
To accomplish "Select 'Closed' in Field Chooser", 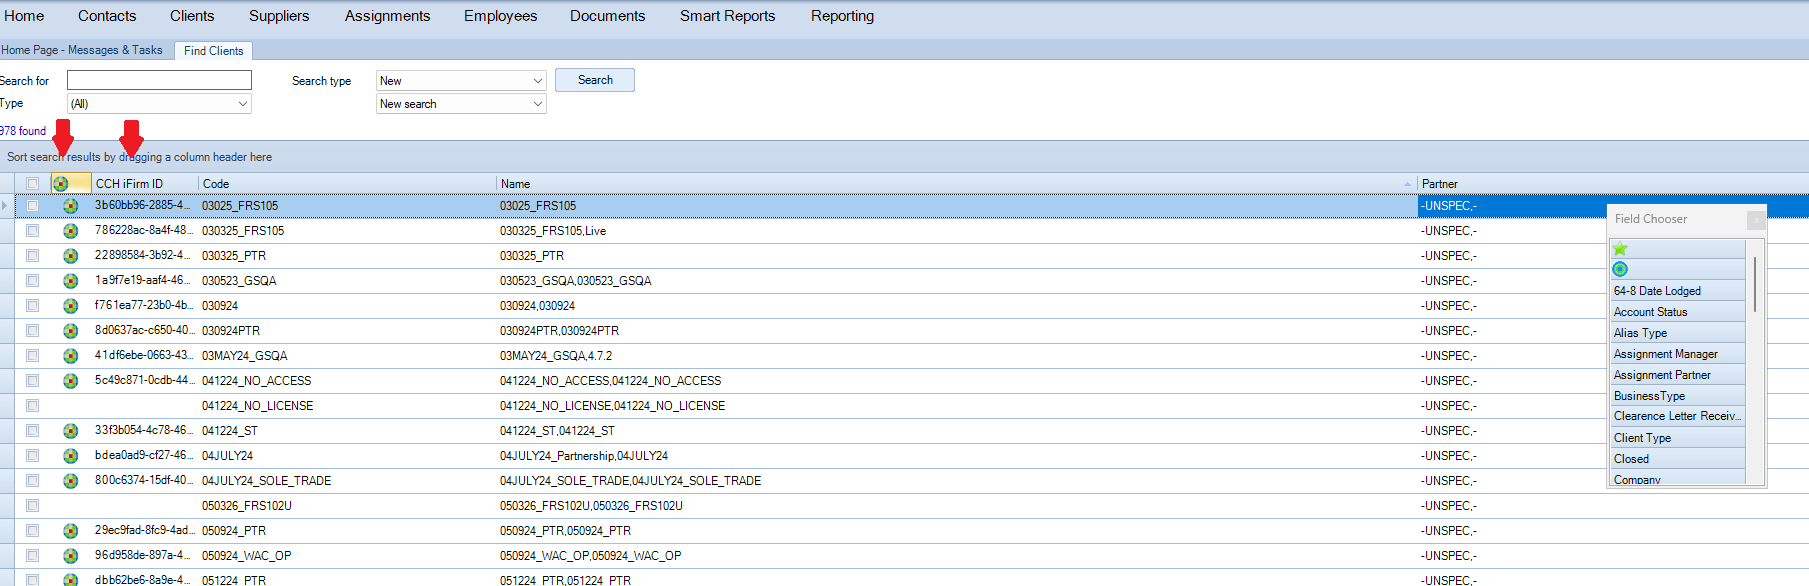I will coord(1678,459).
